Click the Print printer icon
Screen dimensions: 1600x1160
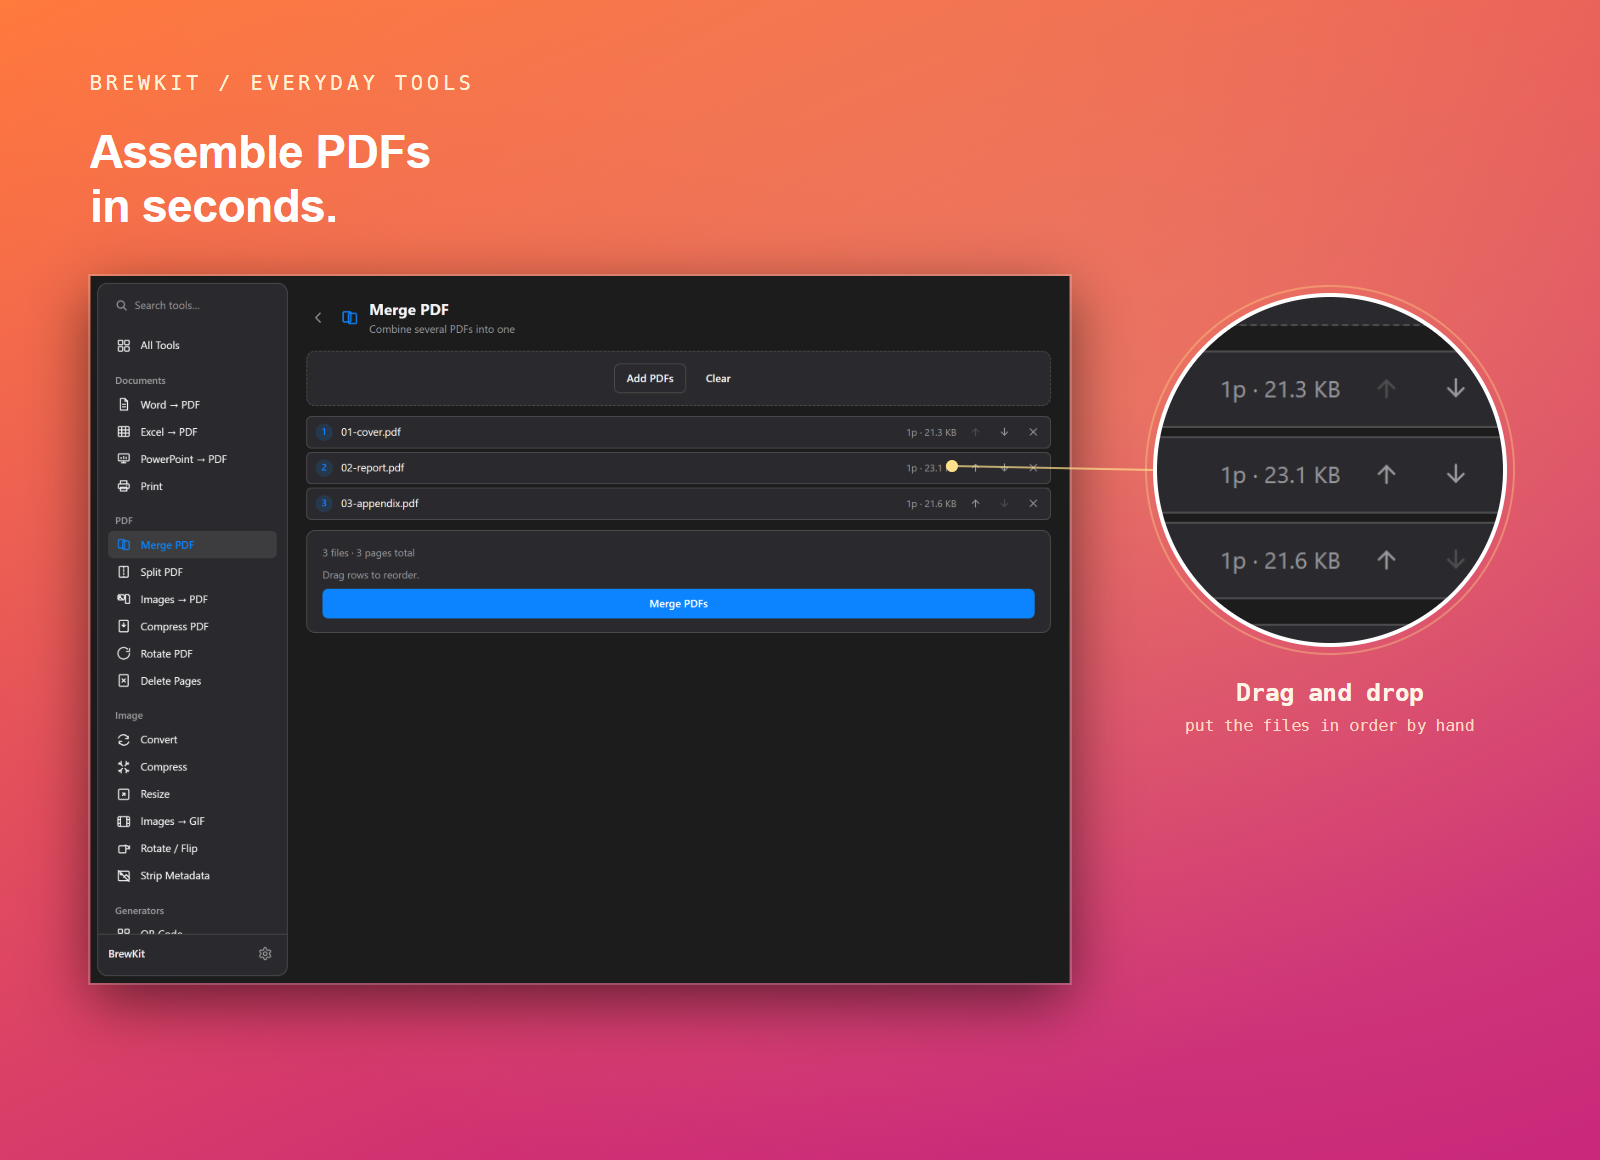point(124,486)
